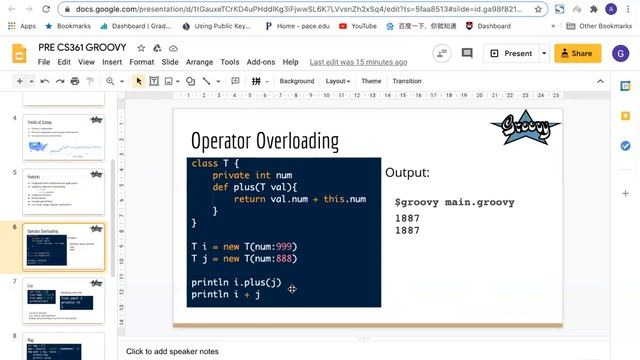Click the Background button
640x360 pixels.
click(x=297, y=81)
